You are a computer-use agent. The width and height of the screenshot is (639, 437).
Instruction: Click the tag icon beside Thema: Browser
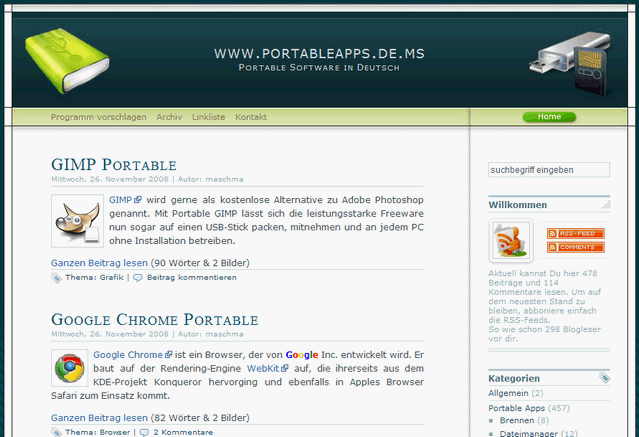[56, 433]
